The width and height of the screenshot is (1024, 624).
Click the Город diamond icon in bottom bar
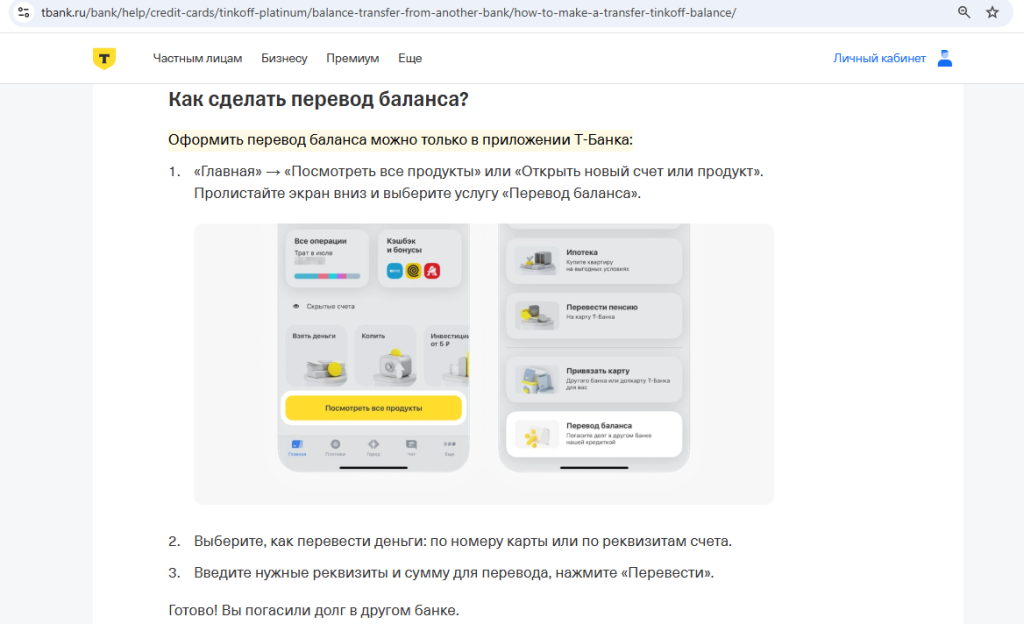tap(373, 444)
